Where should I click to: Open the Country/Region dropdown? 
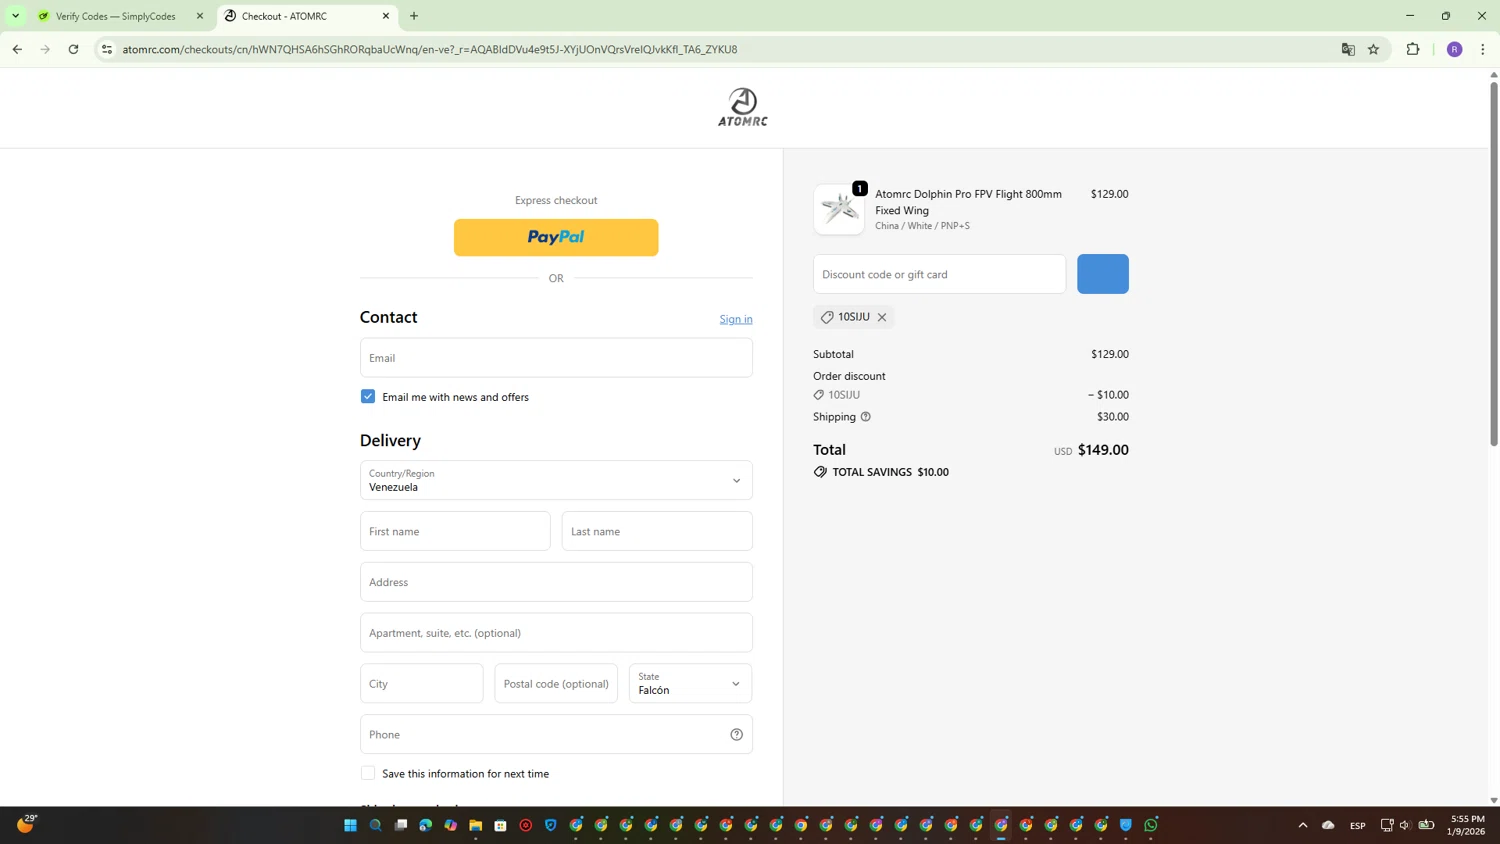556,480
